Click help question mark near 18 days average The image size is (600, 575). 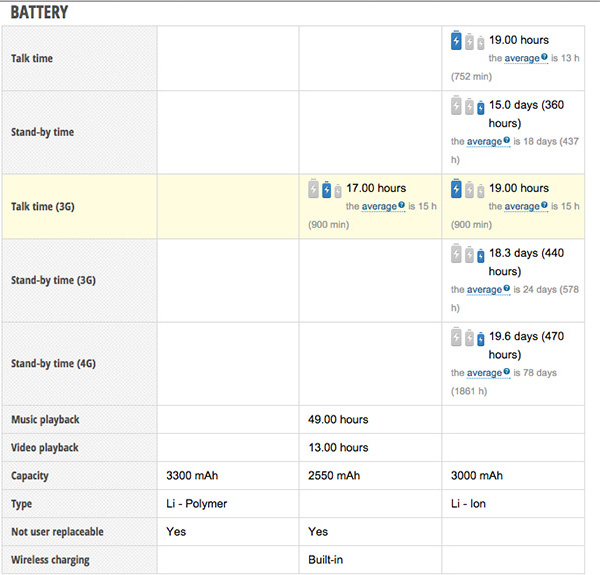click(506, 142)
